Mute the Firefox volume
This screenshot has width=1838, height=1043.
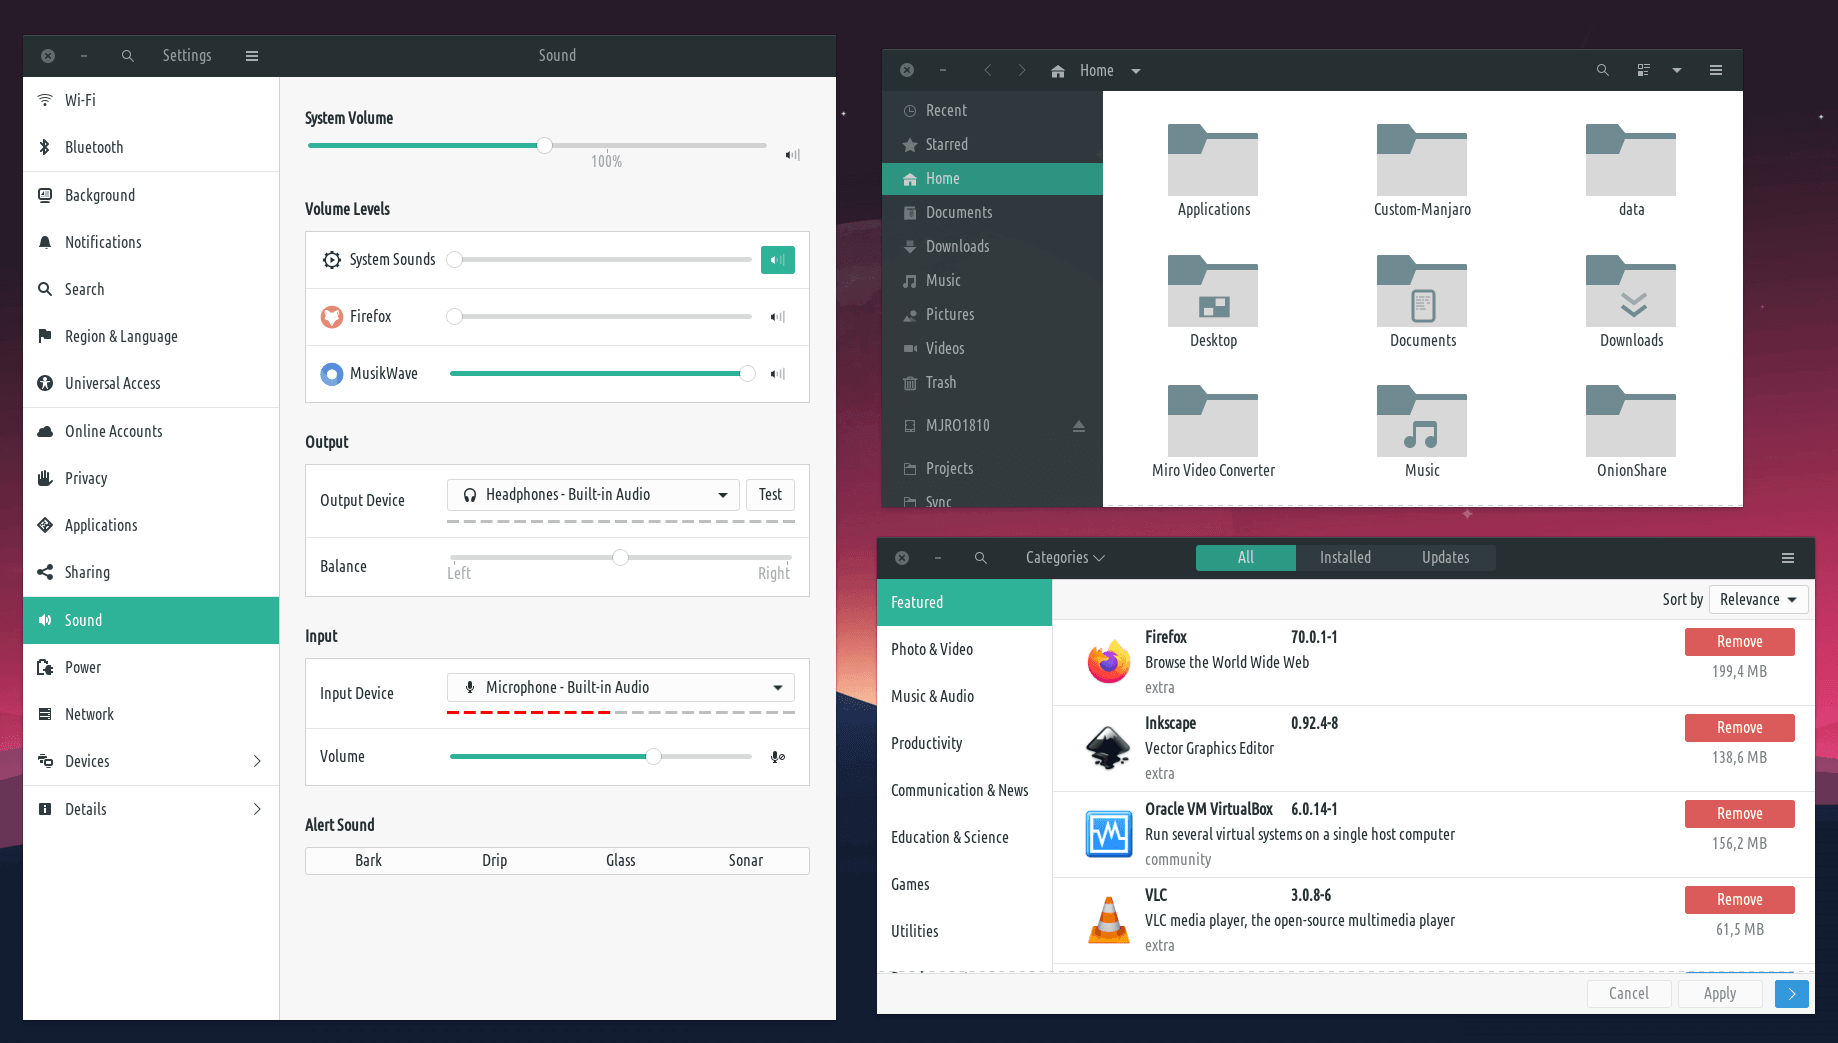coord(777,317)
